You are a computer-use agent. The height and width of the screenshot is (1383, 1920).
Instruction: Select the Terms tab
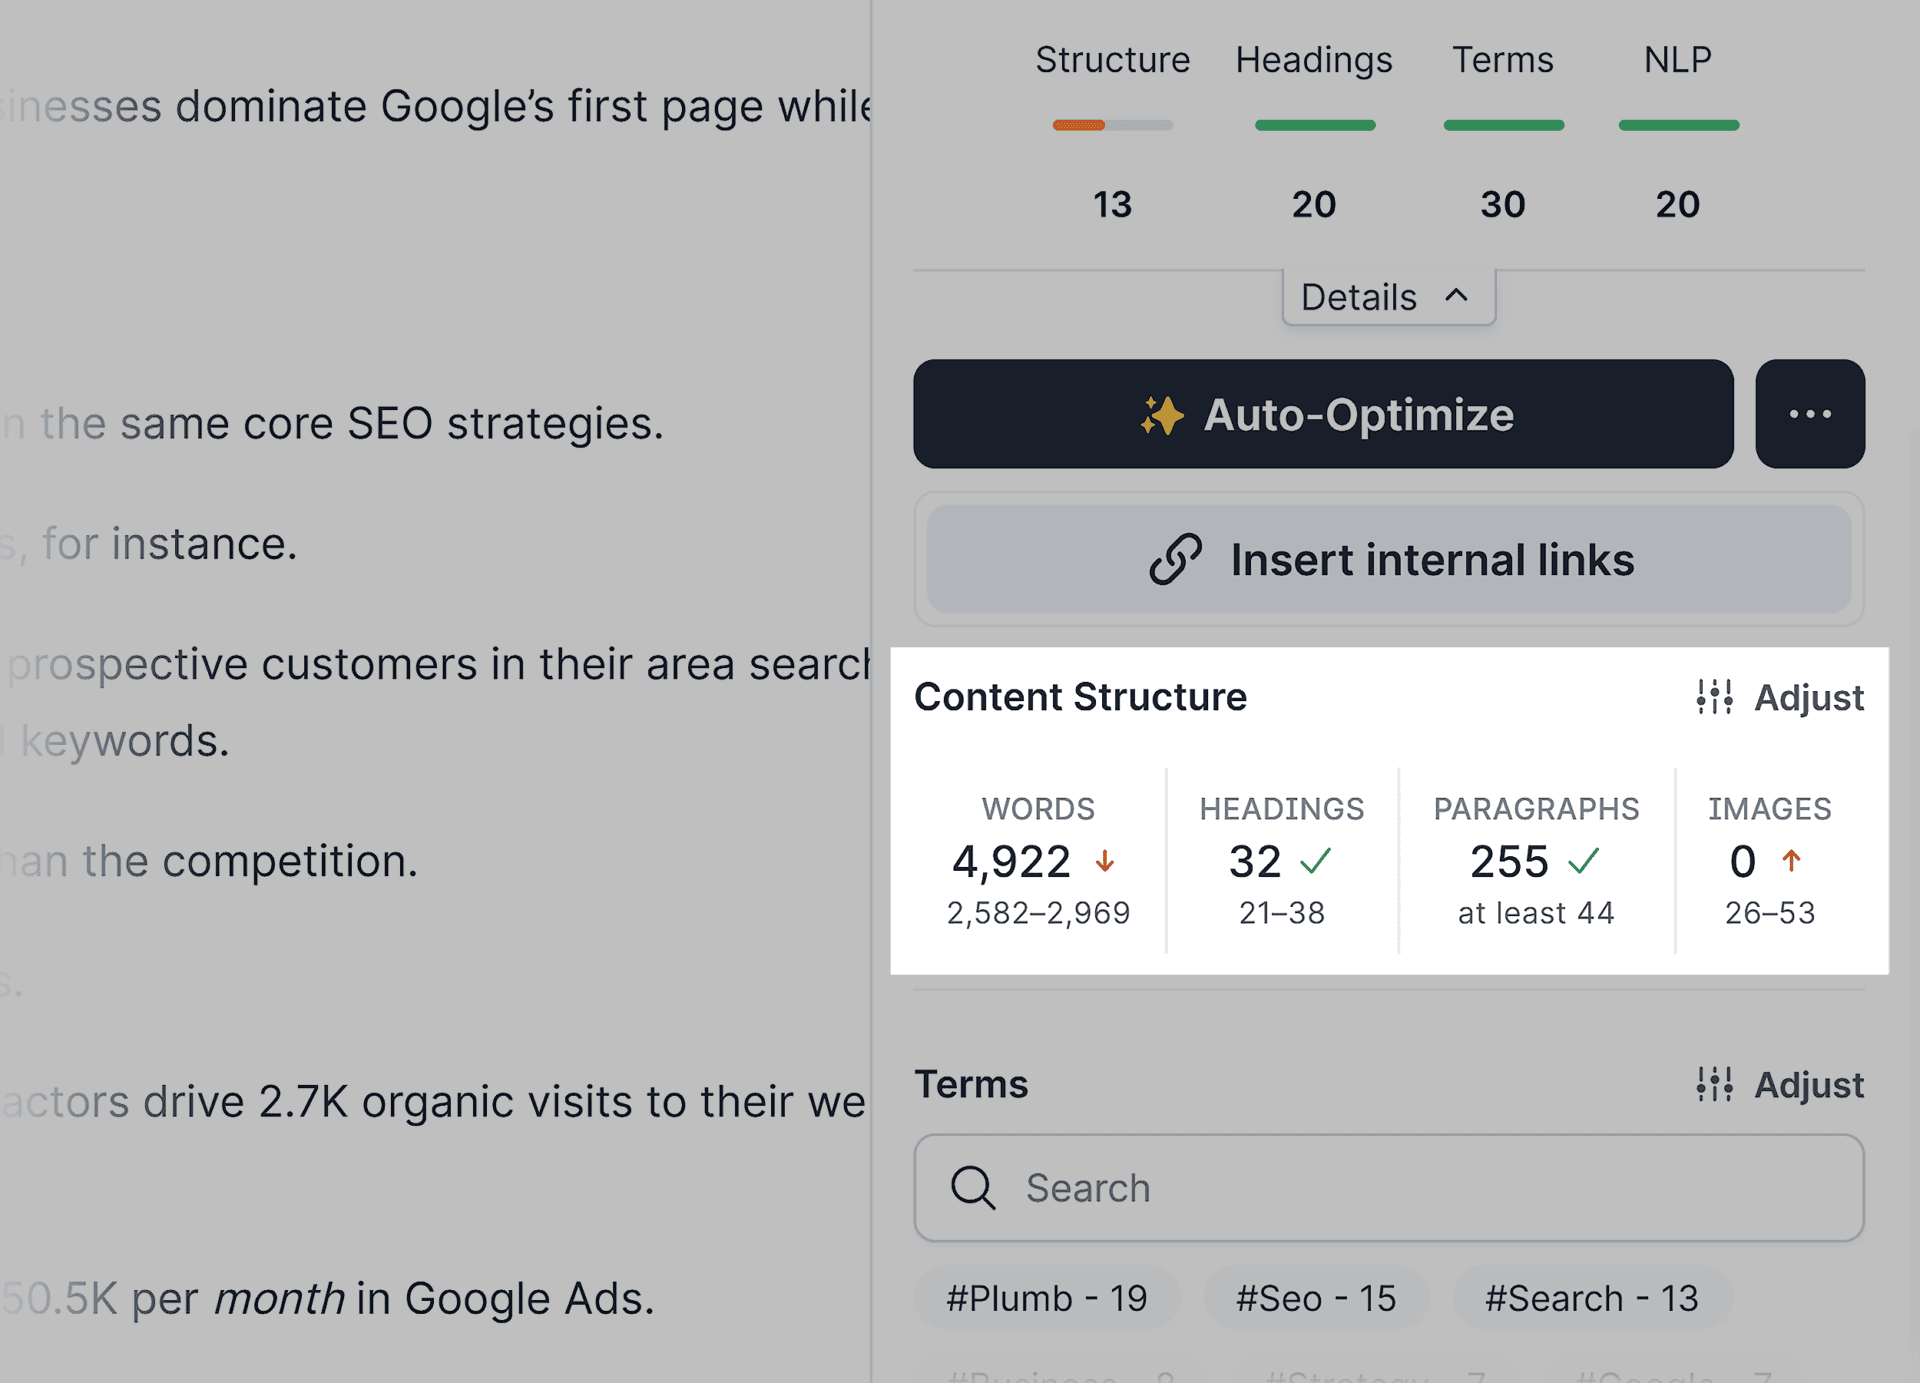click(1502, 60)
